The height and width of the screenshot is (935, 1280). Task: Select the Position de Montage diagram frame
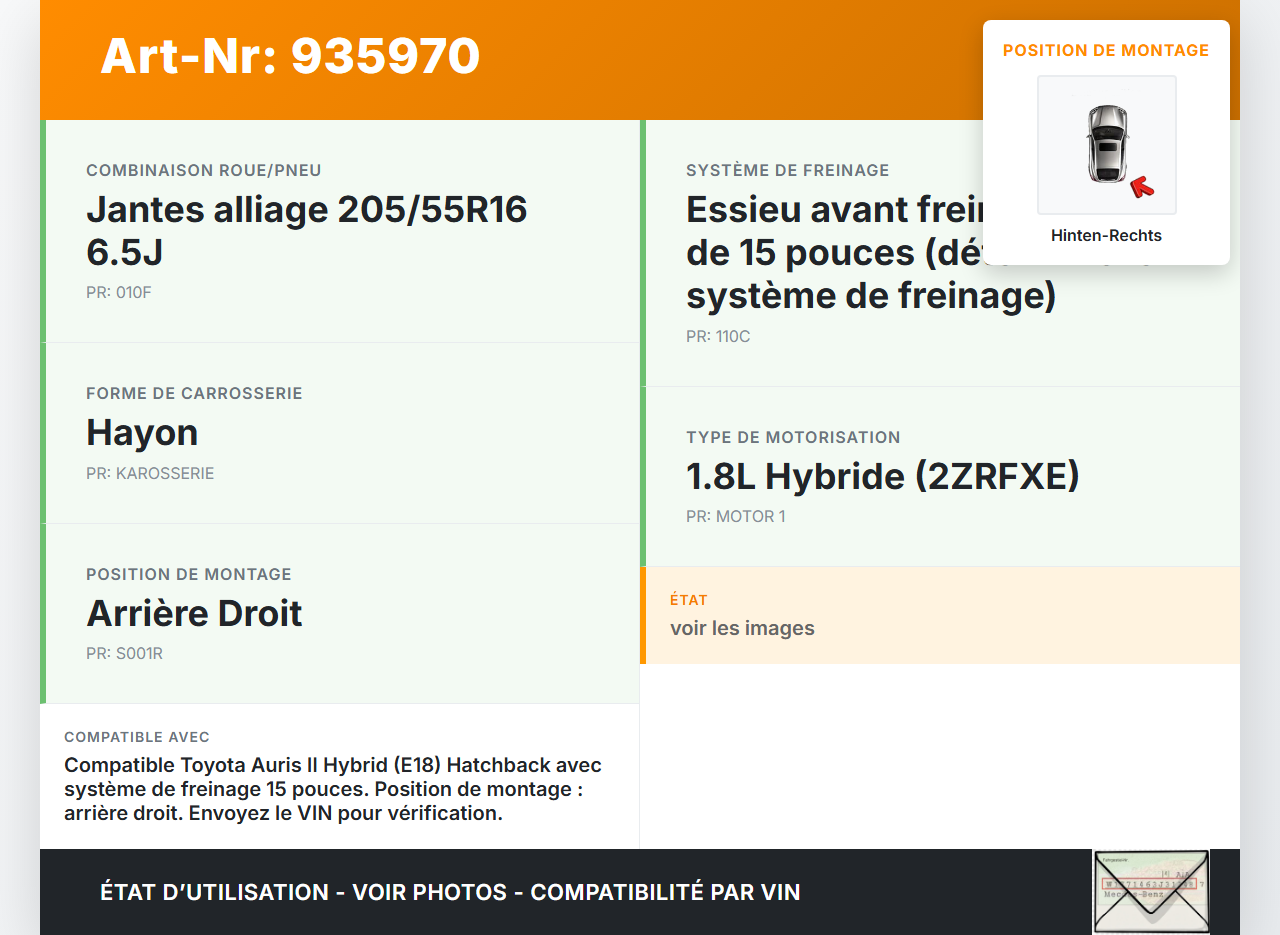pos(1106,144)
